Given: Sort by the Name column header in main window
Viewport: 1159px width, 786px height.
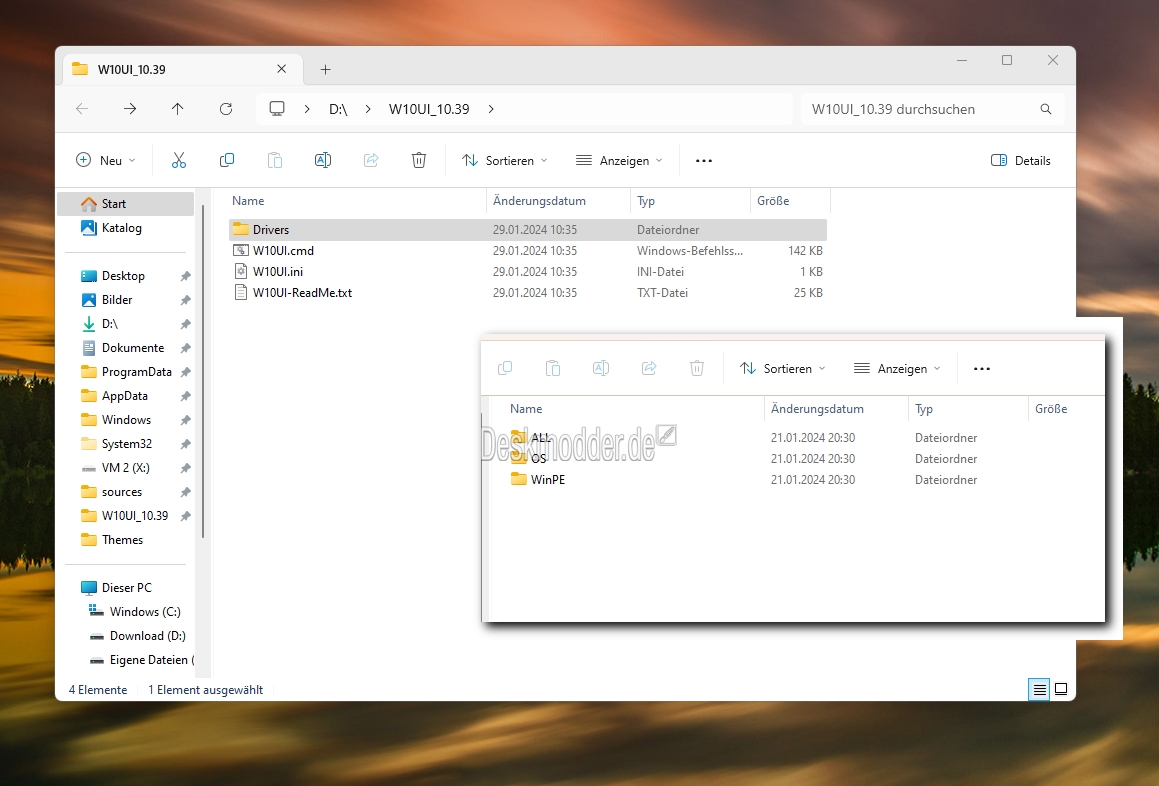Looking at the screenshot, I should coord(358,201).
